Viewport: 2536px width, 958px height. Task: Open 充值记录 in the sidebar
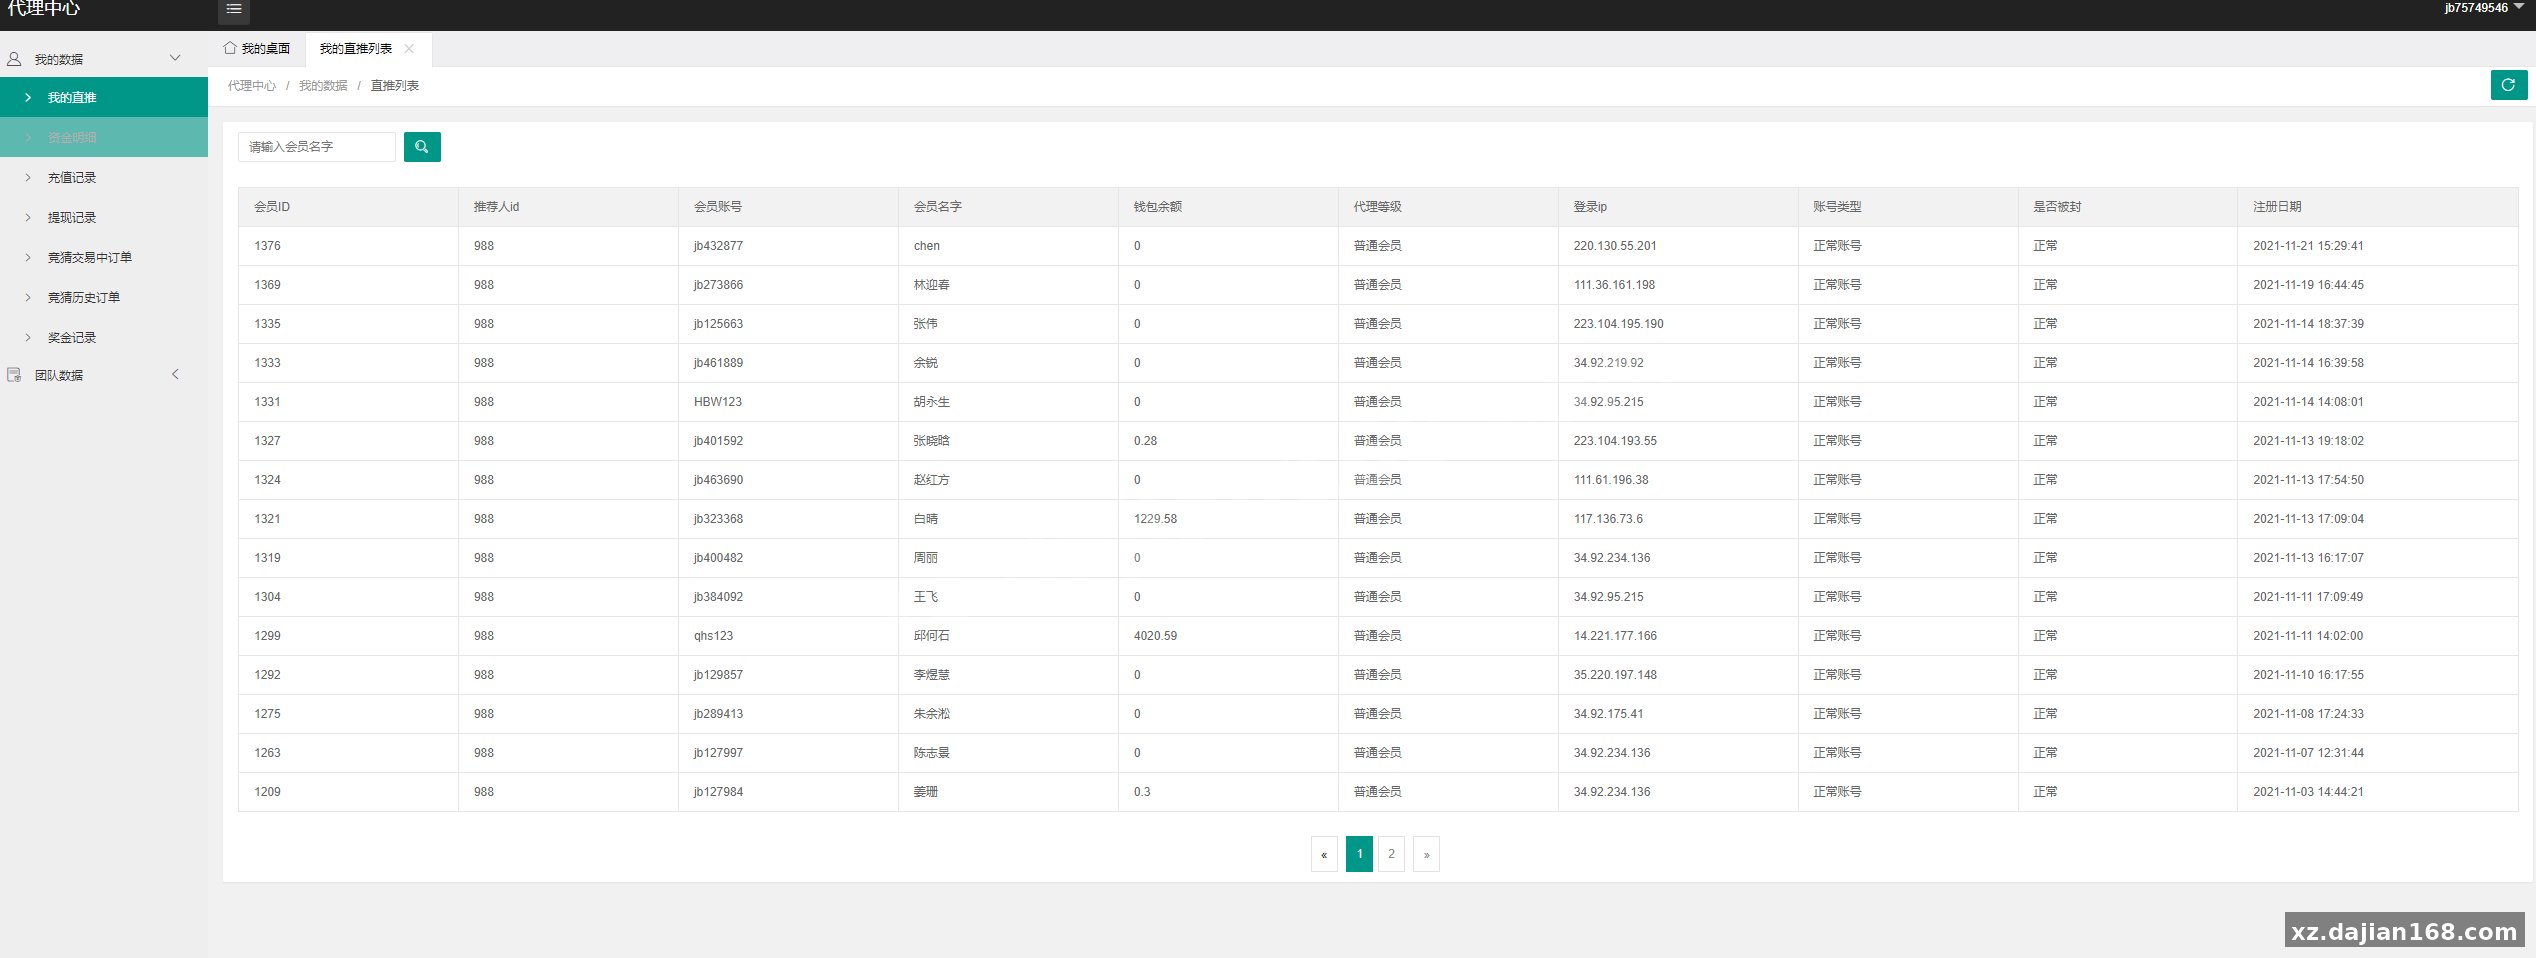click(104, 177)
